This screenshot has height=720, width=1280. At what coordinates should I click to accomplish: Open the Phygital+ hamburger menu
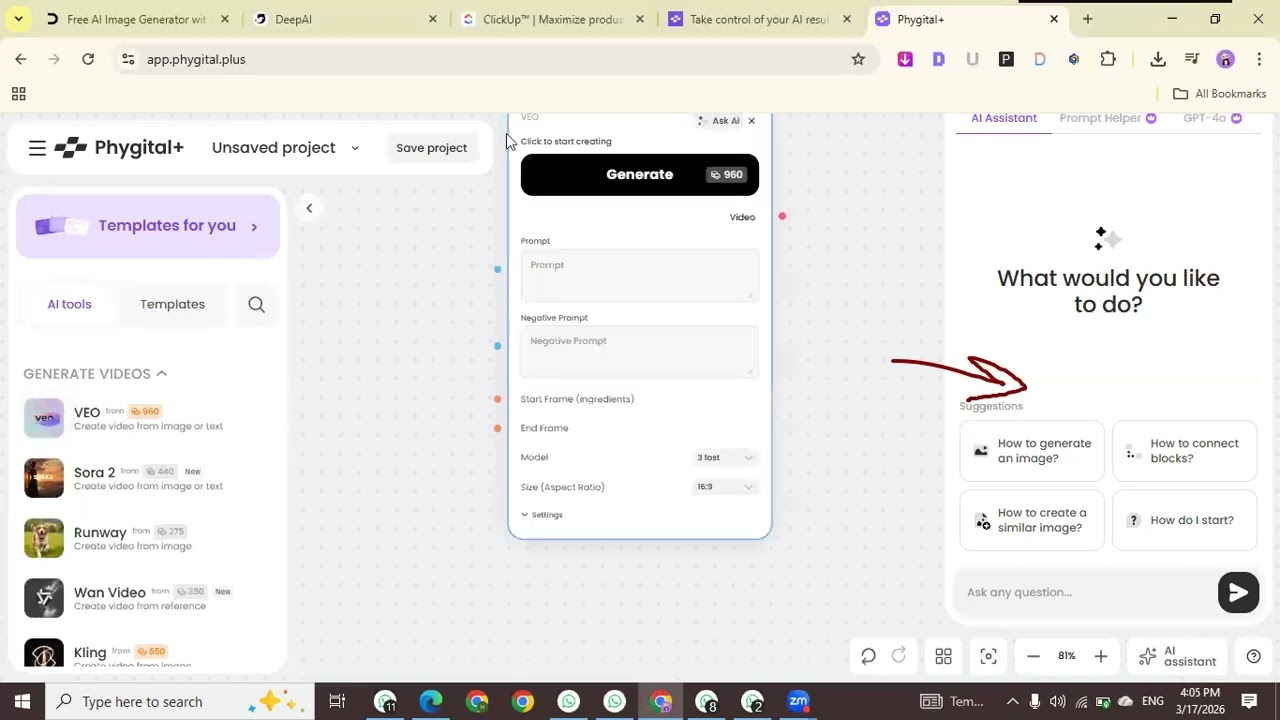(x=37, y=148)
